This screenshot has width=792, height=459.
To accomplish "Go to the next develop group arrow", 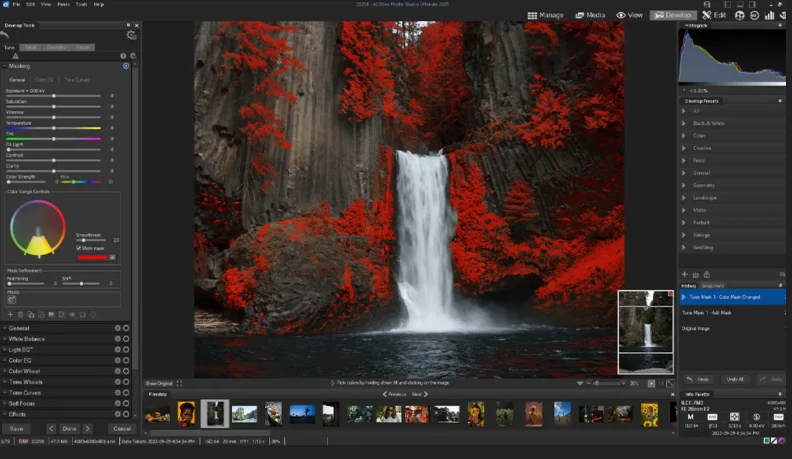I will click(x=87, y=429).
